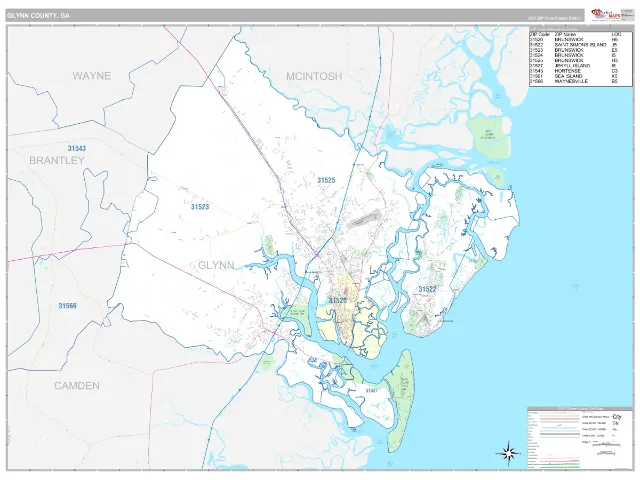Click ZIP code label "31520" on the map
Viewport: 640px width, 480px height.
pos(338,300)
